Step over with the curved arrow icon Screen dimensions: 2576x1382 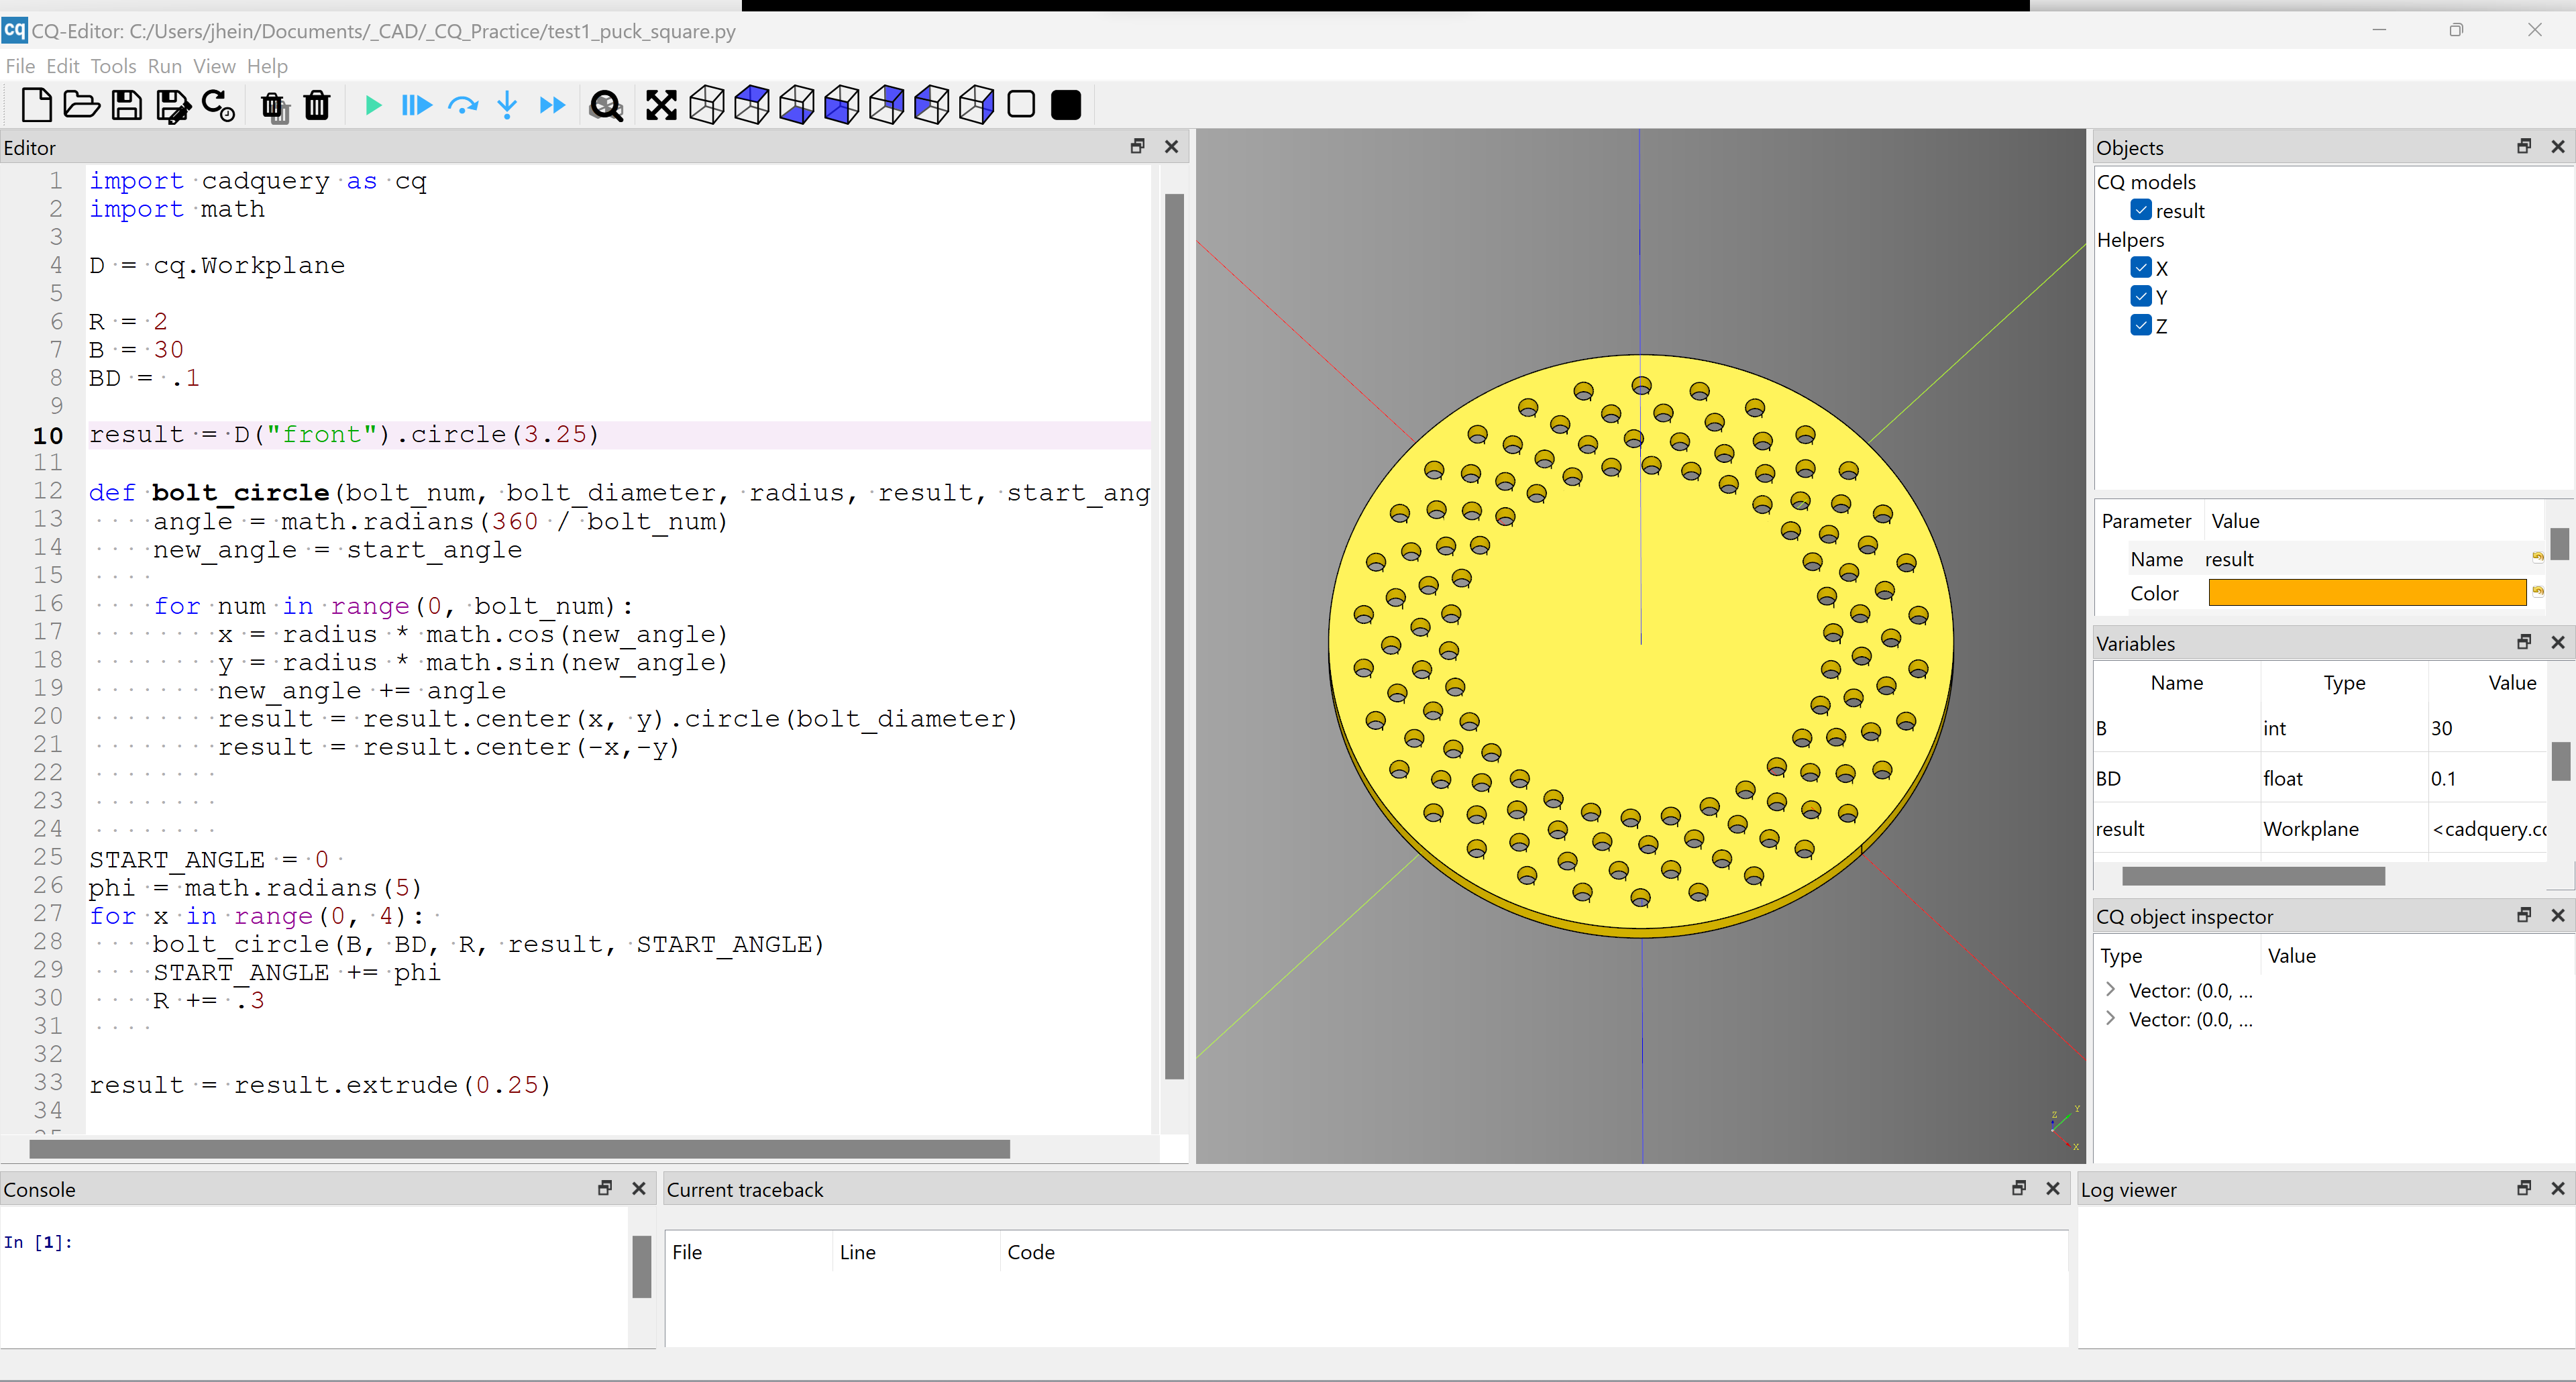[462, 105]
